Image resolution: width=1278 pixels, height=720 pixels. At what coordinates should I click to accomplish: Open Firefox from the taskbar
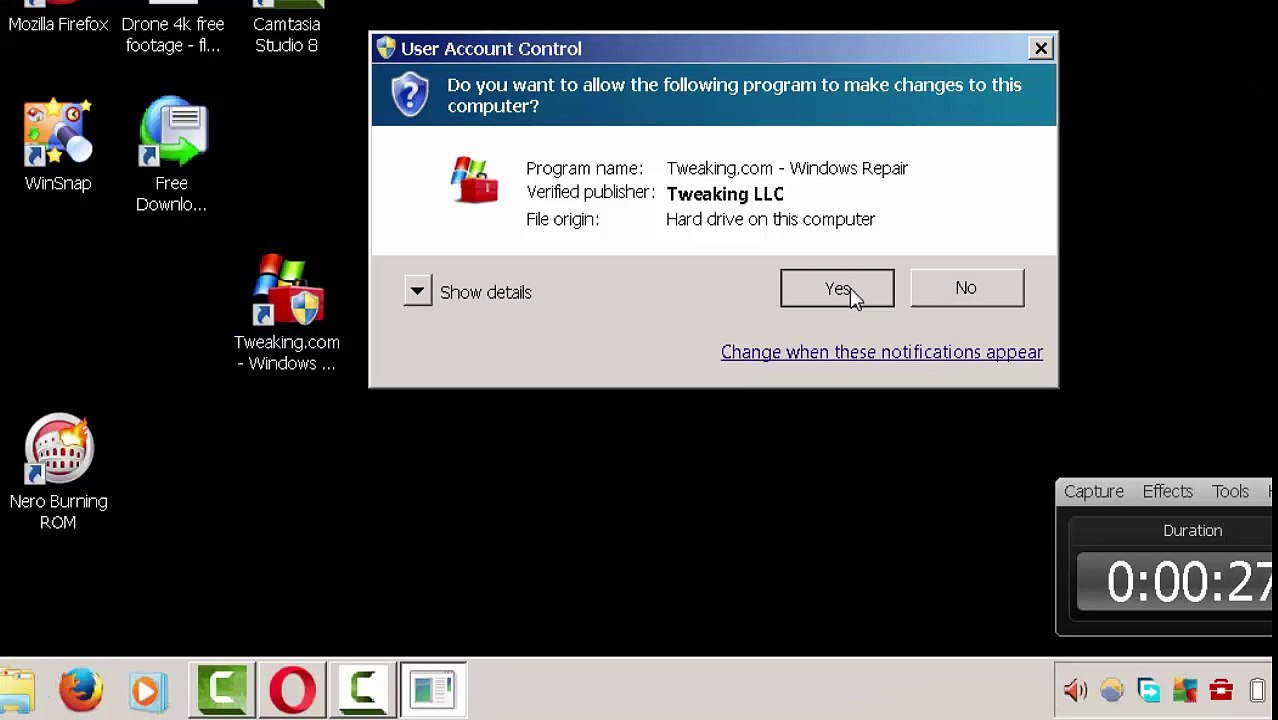click(x=80, y=690)
